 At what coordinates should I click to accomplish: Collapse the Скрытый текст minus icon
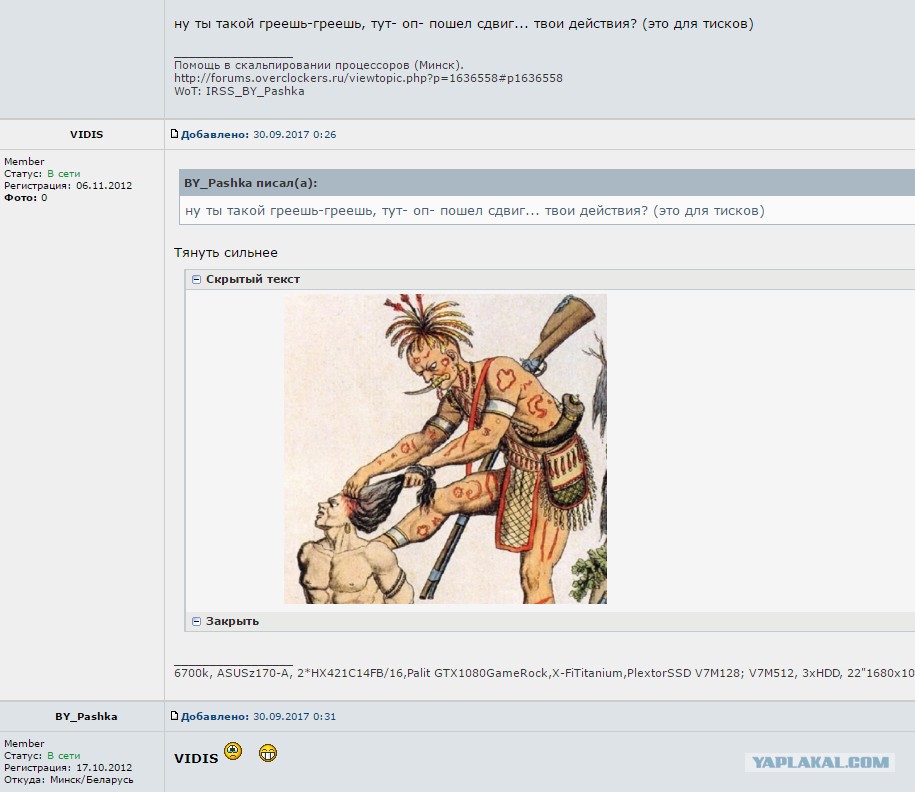pyautogui.click(x=196, y=280)
